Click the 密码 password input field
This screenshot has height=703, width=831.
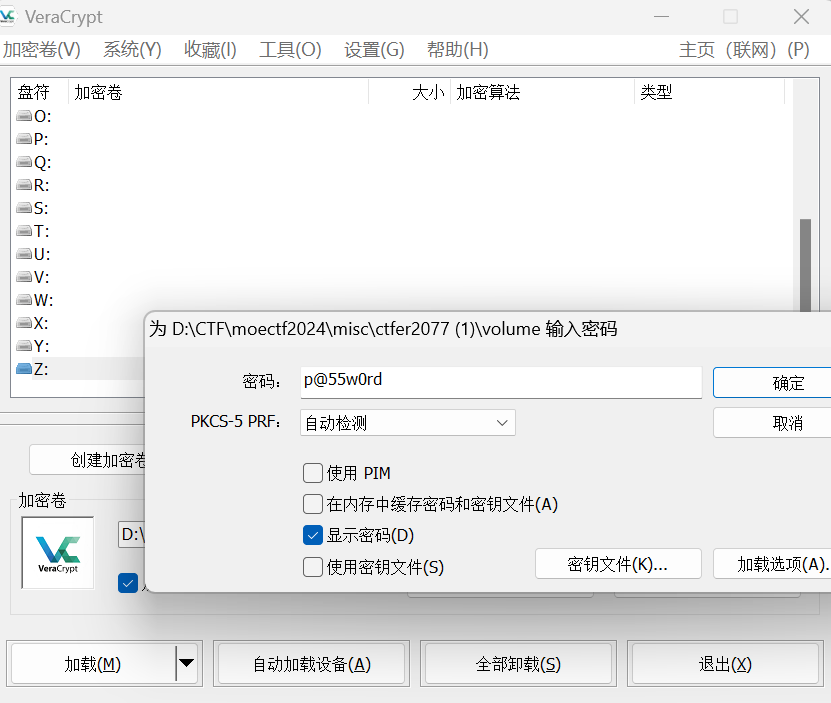pos(501,382)
